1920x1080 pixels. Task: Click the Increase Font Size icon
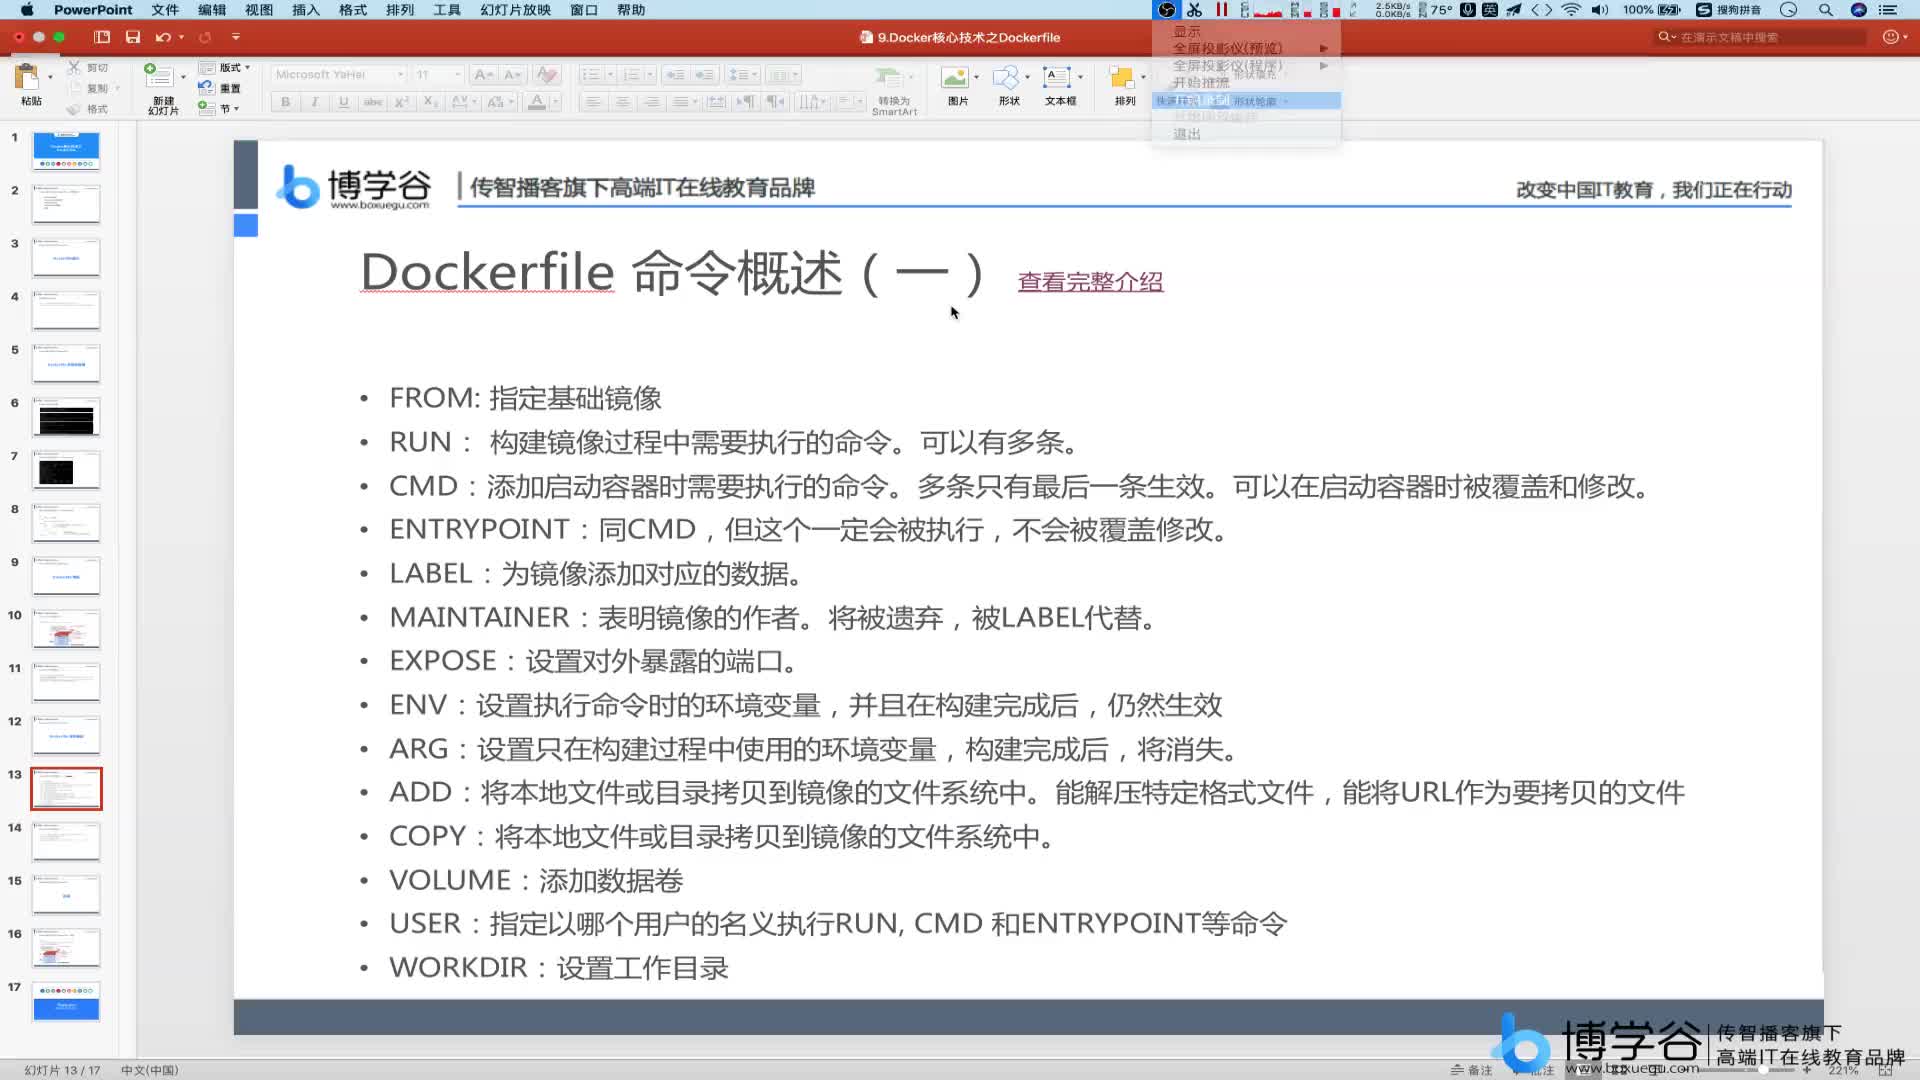point(483,75)
